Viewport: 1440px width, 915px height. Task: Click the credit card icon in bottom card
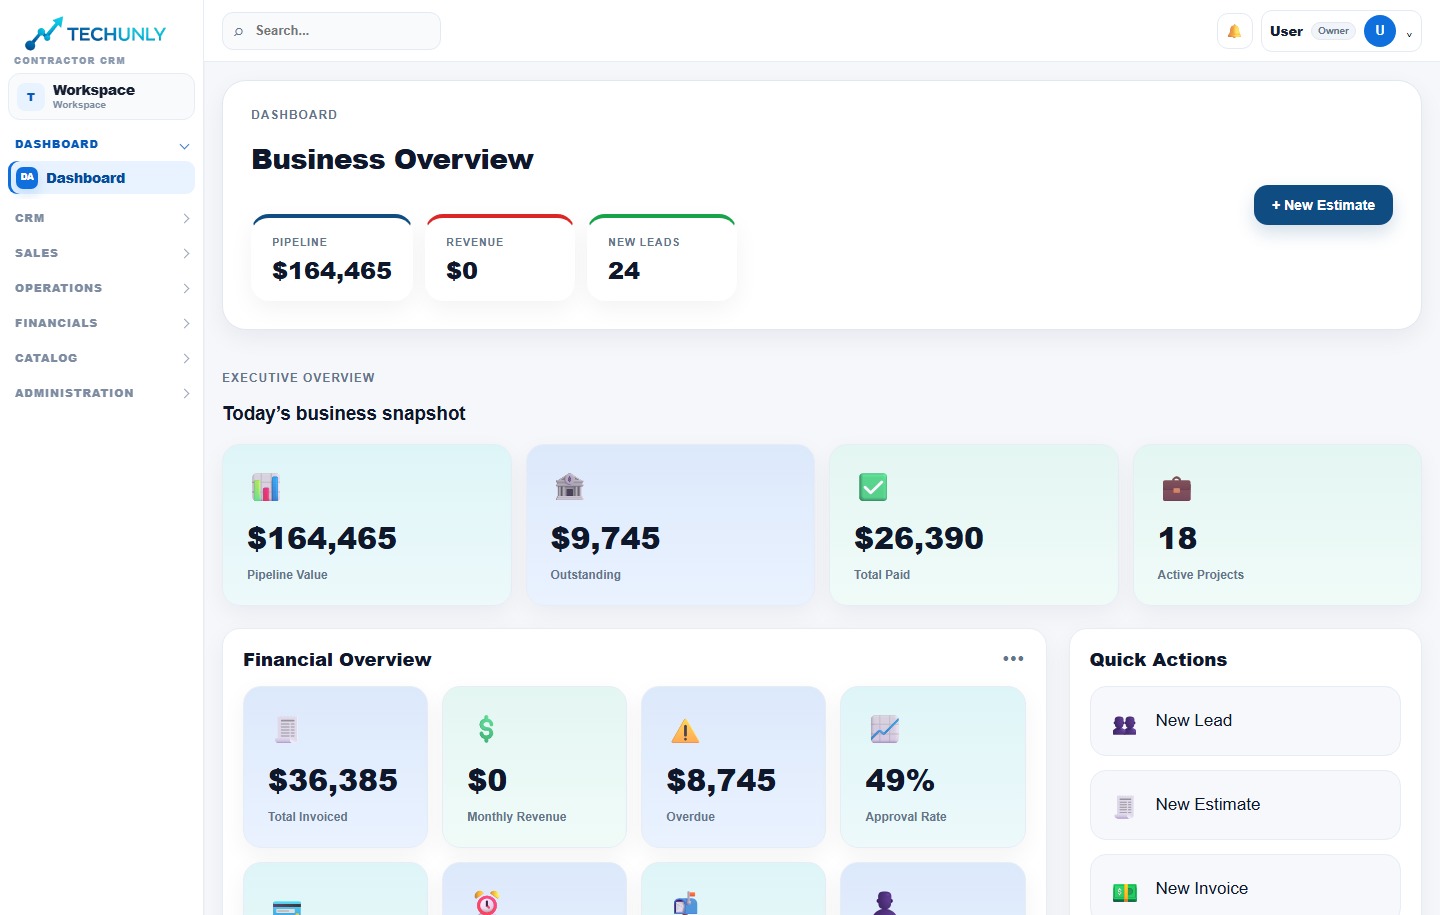point(287,907)
